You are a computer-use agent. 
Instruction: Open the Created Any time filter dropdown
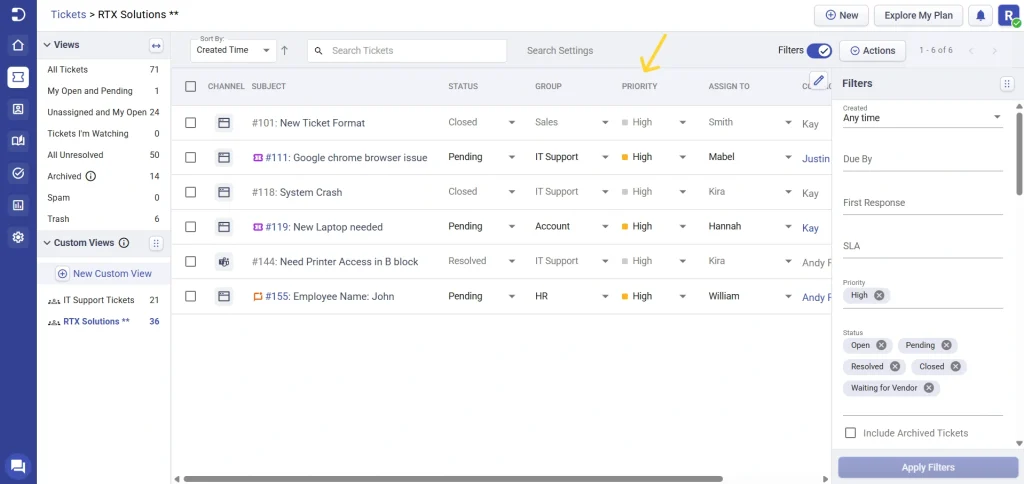coord(922,116)
